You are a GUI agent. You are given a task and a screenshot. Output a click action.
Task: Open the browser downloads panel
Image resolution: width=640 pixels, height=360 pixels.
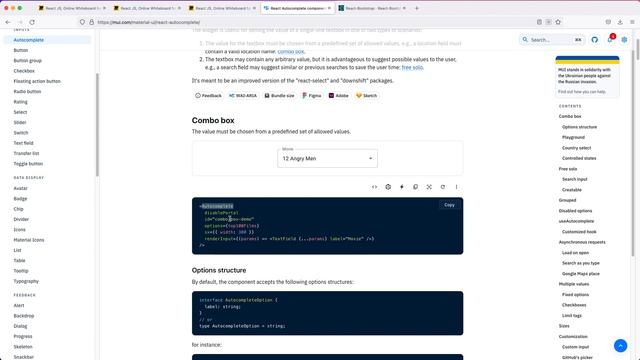(x=620, y=22)
